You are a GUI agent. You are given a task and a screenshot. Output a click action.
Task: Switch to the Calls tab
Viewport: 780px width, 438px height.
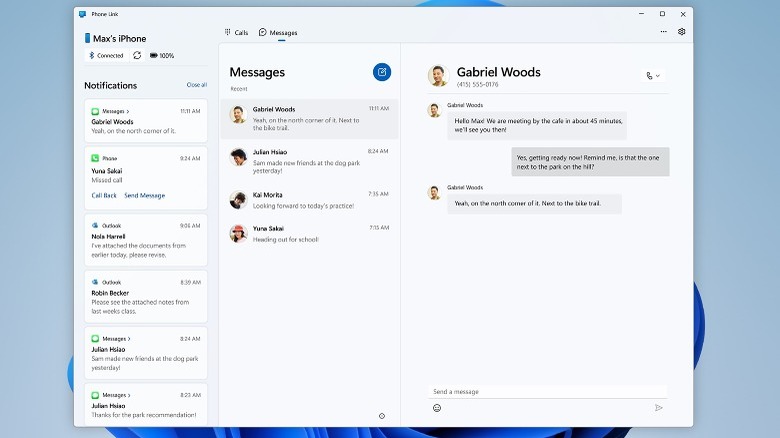pyautogui.click(x=236, y=32)
